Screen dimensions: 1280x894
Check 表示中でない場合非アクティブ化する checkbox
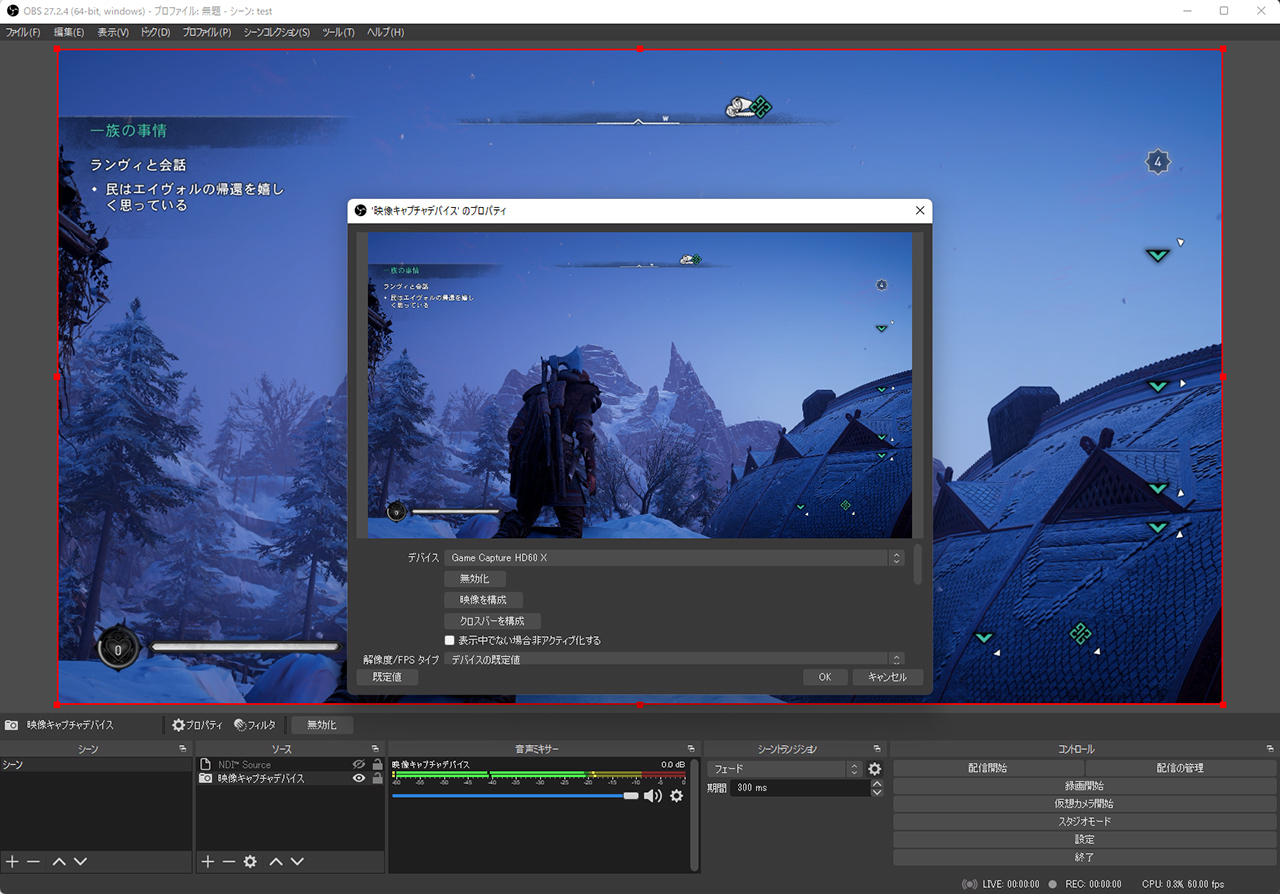pyautogui.click(x=450, y=640)
